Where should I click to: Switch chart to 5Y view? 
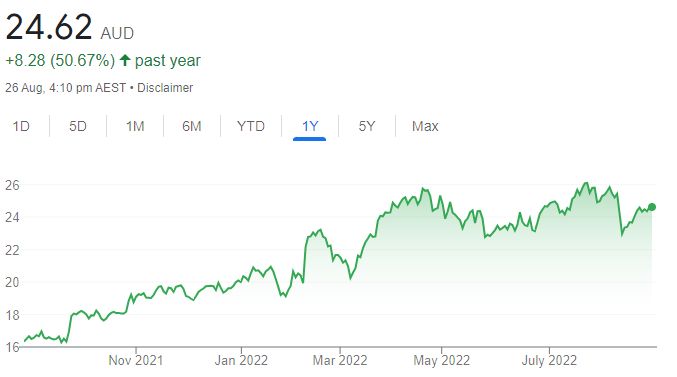(367, 126)
